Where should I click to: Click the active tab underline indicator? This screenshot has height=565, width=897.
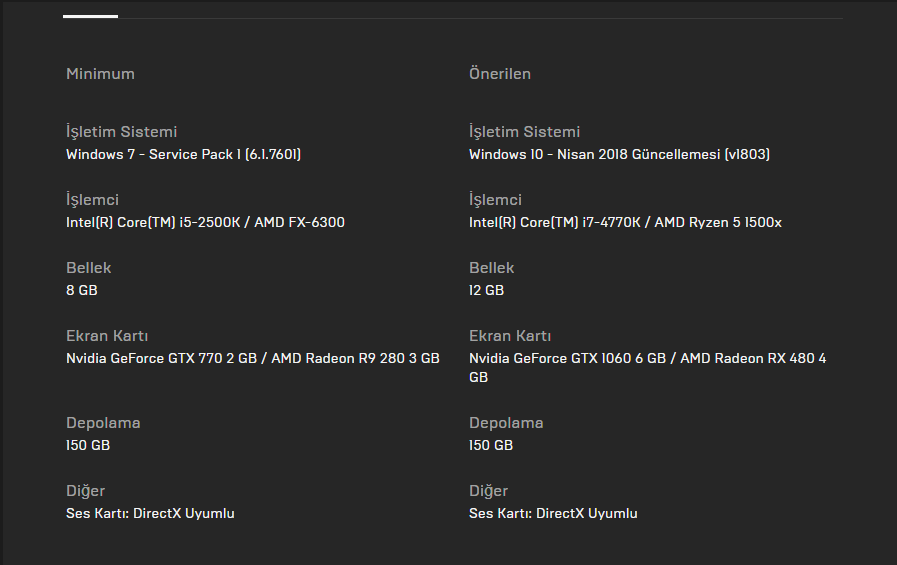pos(90,16)
